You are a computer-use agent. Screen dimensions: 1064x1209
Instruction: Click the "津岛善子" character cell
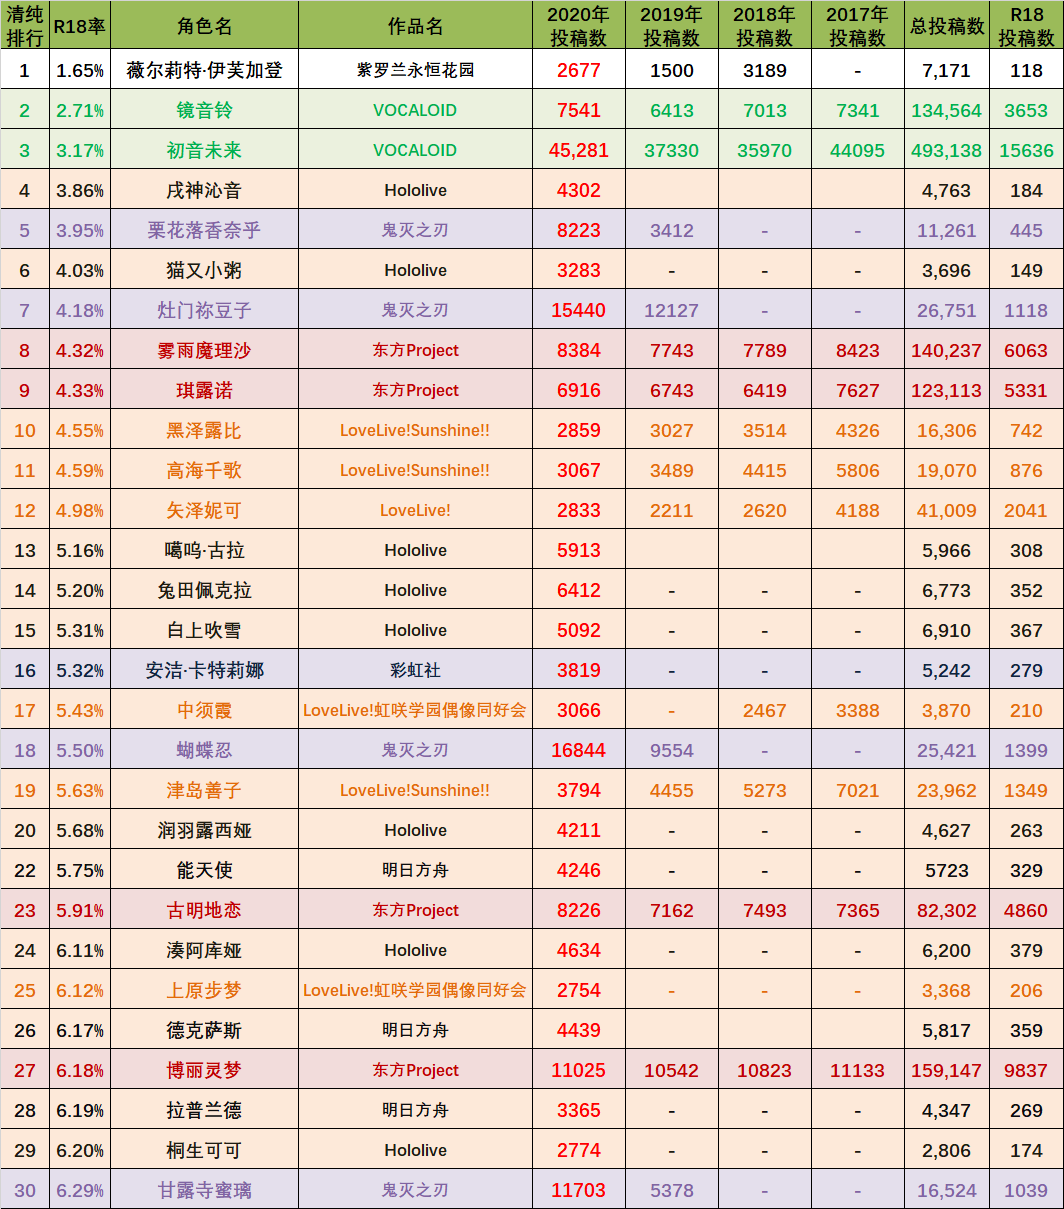coord(204,790)
